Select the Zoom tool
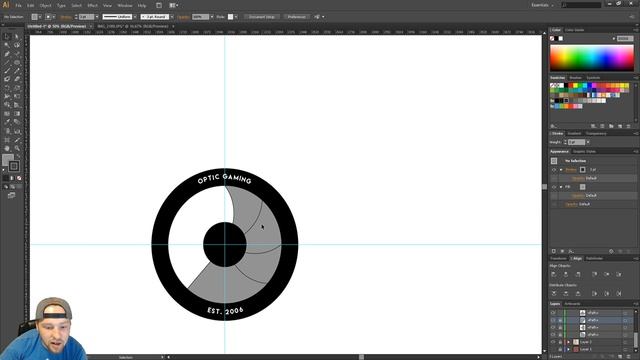 coord(17,148)
